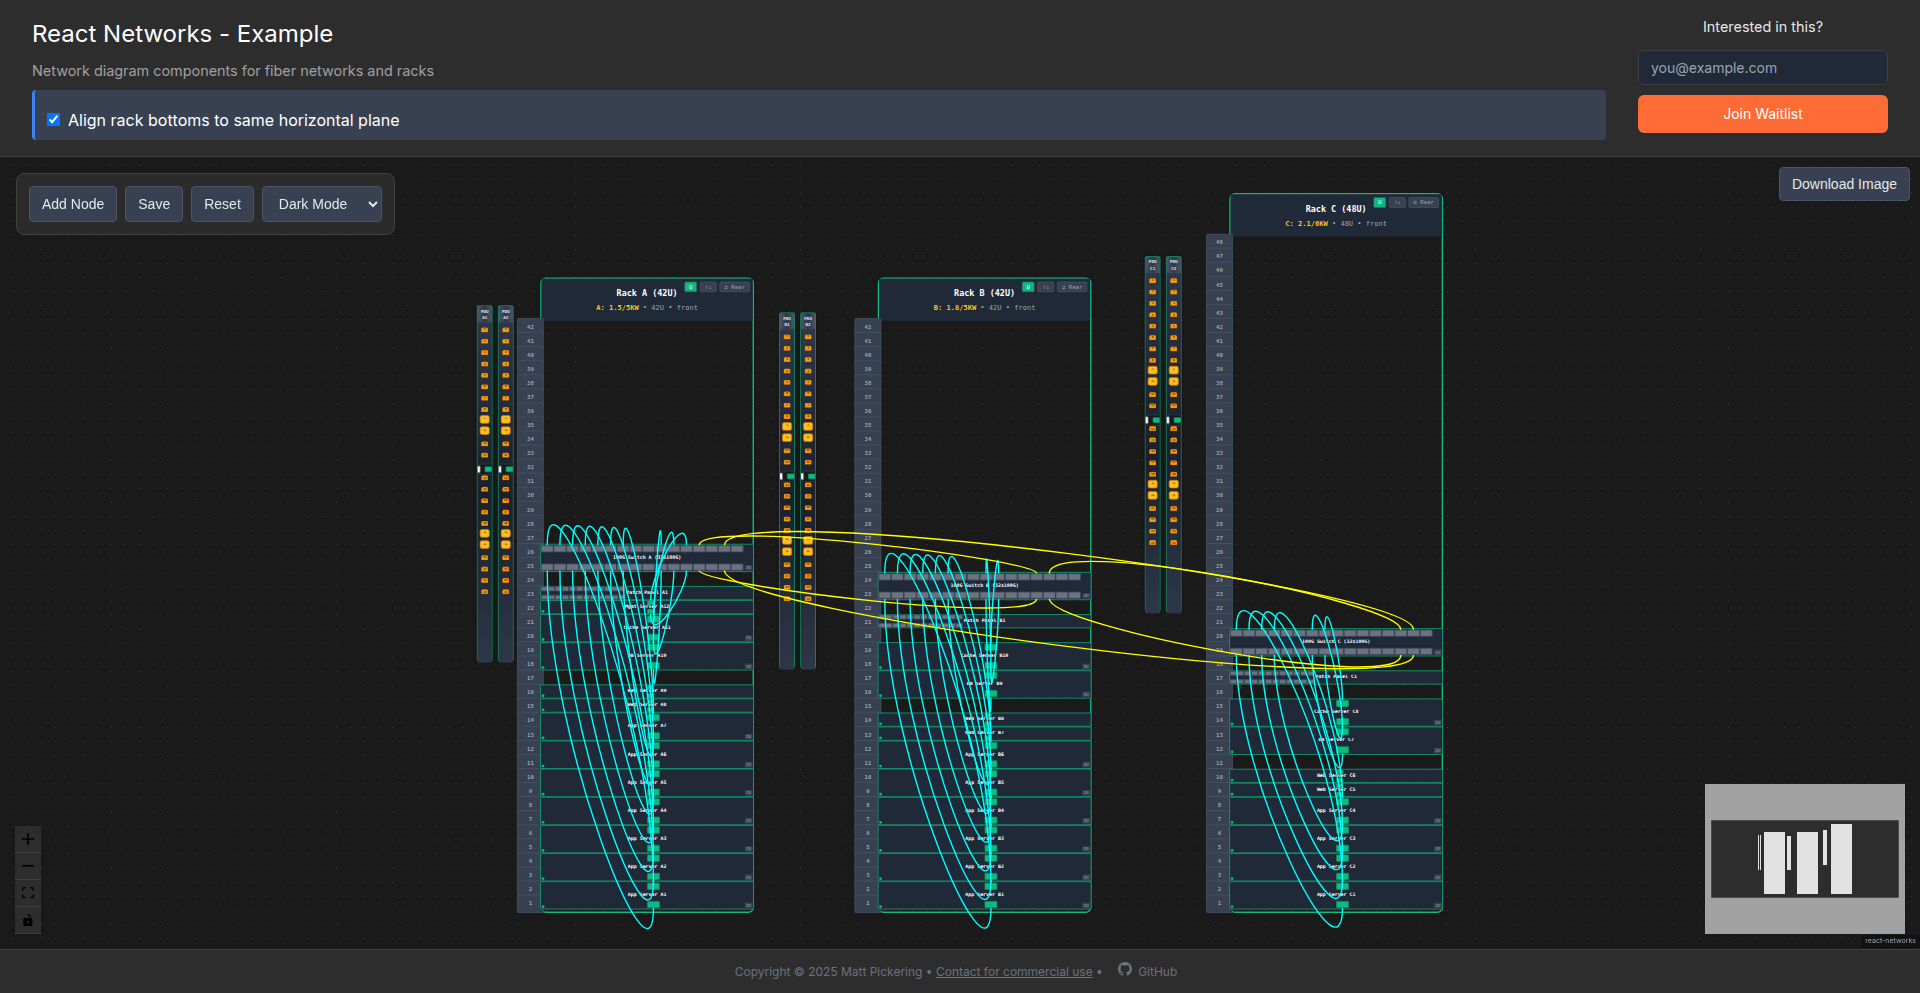Toggle the green U button on Rack A
Screen dimensions: 1920x993
point(690,287)
